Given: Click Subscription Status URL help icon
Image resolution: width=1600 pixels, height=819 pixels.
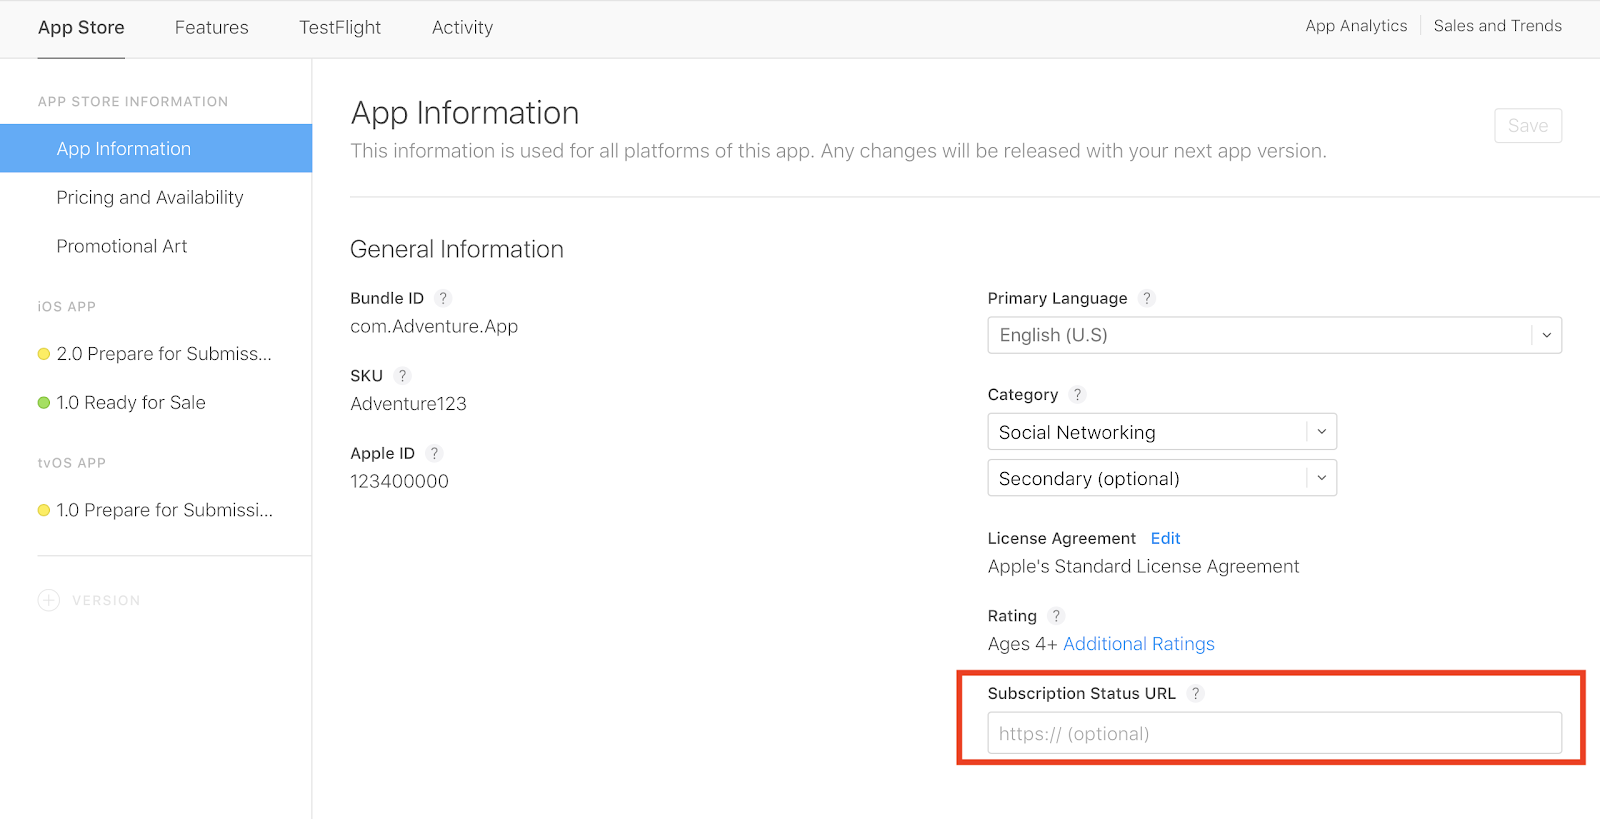Looking at the screenshot, I should (1195, 694).
